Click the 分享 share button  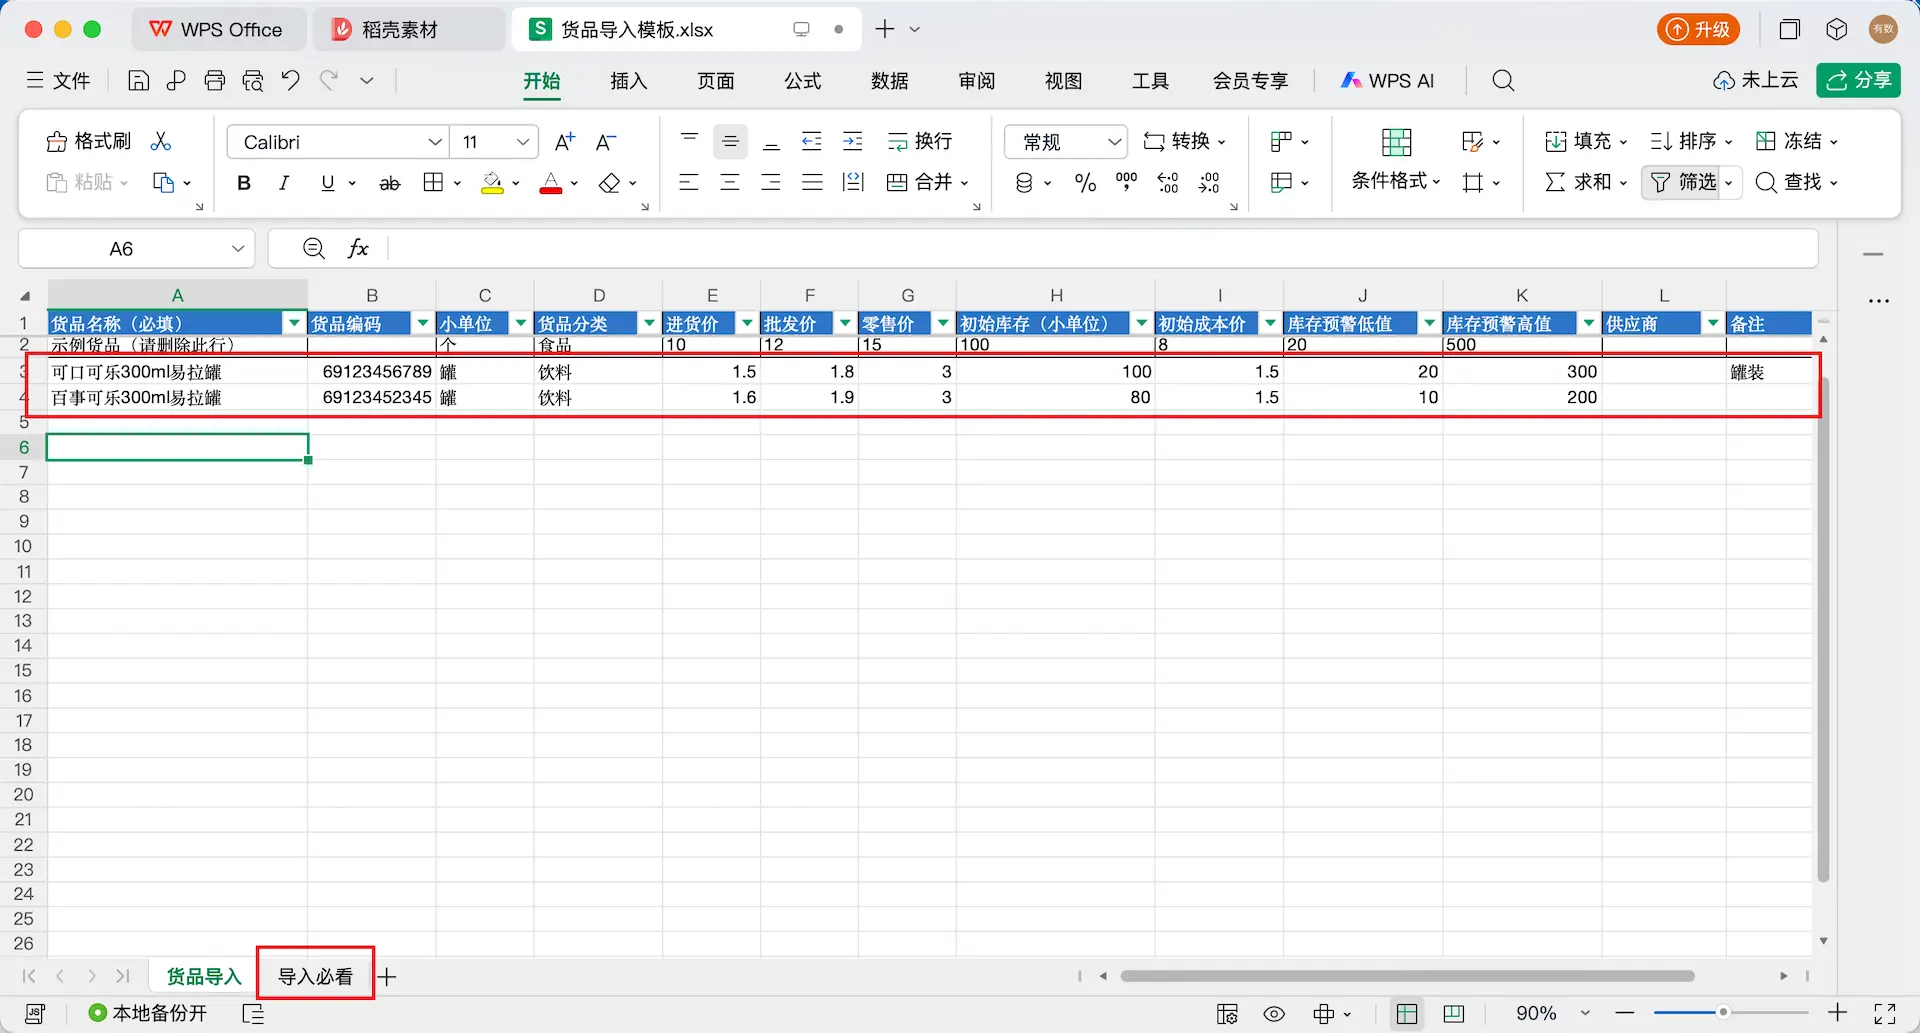click(1859, 80)
